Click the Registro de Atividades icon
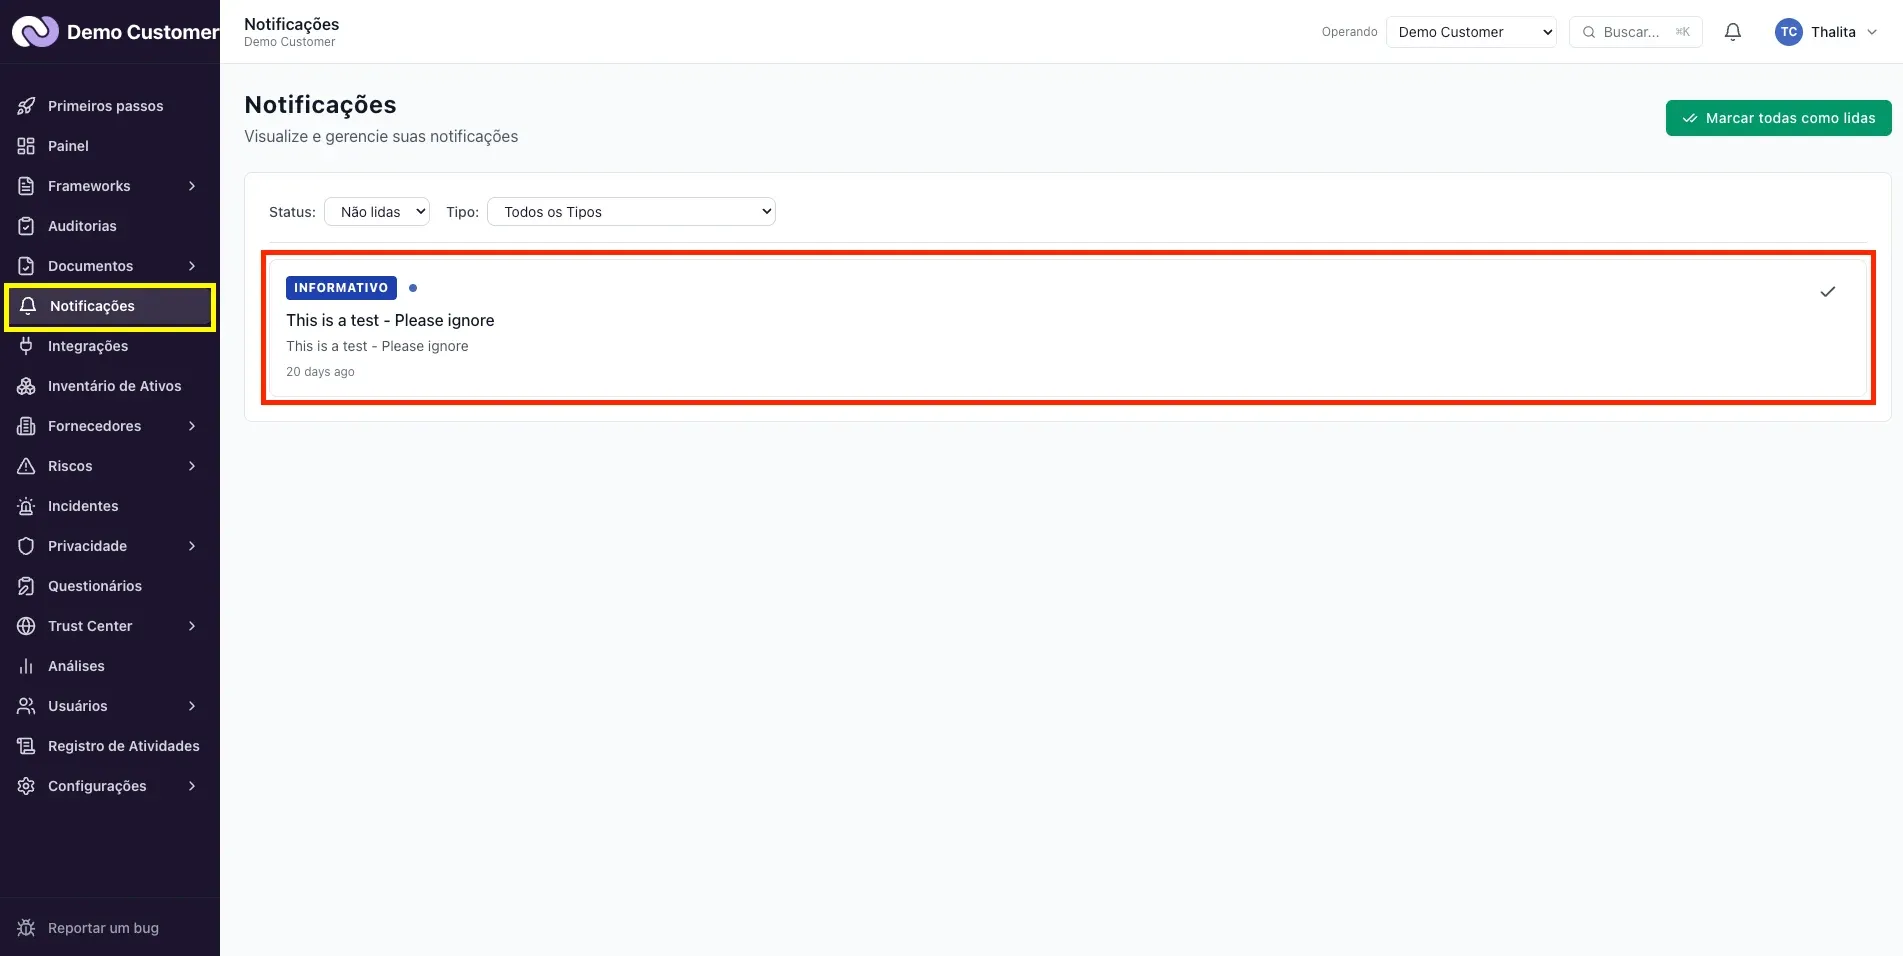The width and height of the screenshot is (1903, 956). pos(26,746)
